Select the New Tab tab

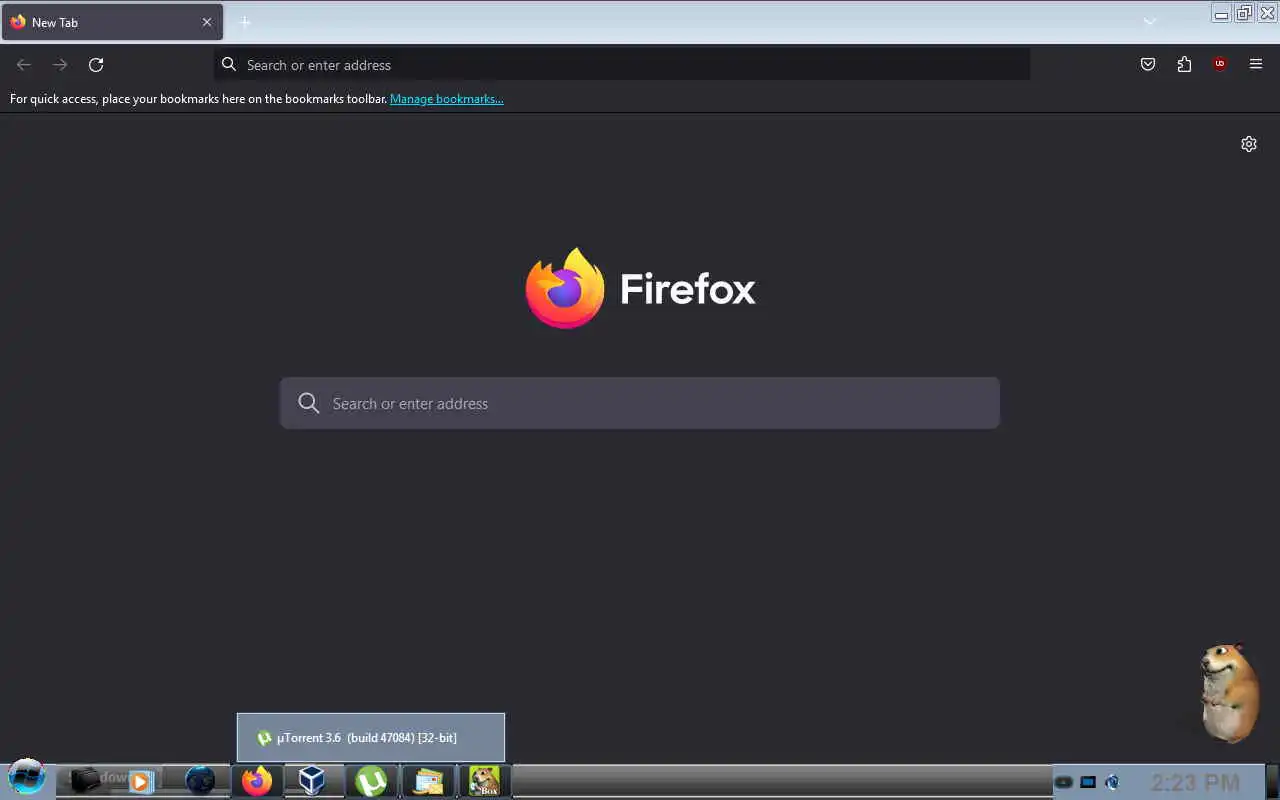[x=112, y=22]
